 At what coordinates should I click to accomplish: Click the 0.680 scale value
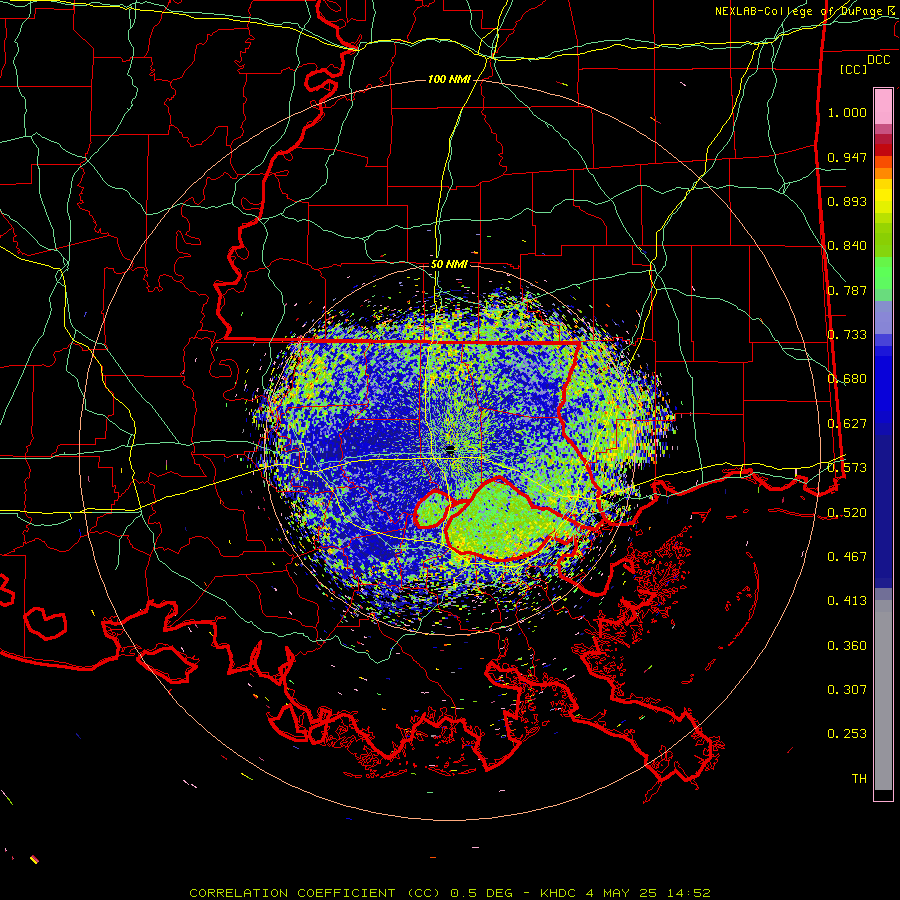pyautogui.click(x=847, y=379)
